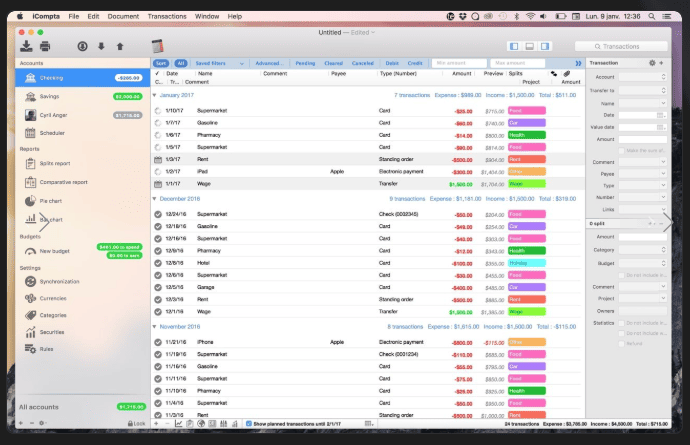Open the calculator icon in toolbar
The width and height of the screenshot is (690, 445).
(158, 46)
